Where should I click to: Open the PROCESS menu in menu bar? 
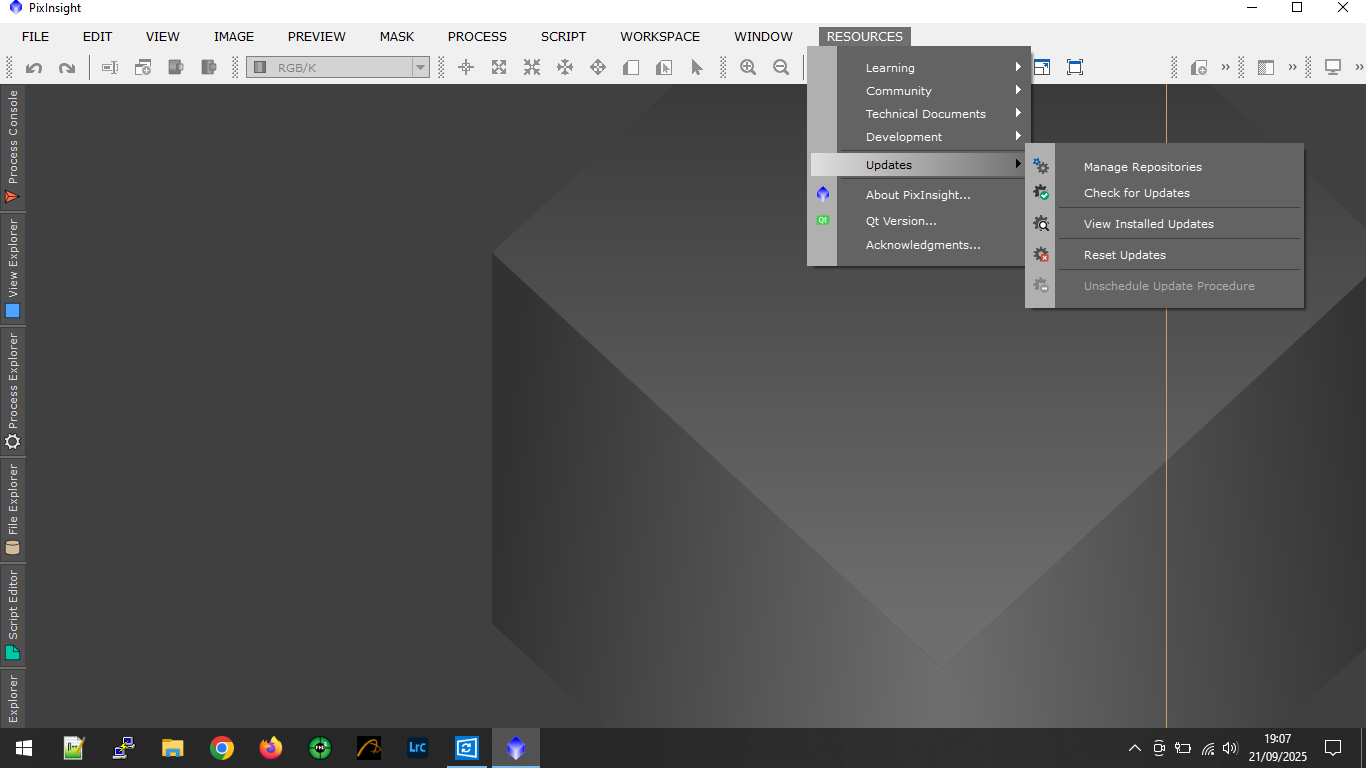pos(477,37)
